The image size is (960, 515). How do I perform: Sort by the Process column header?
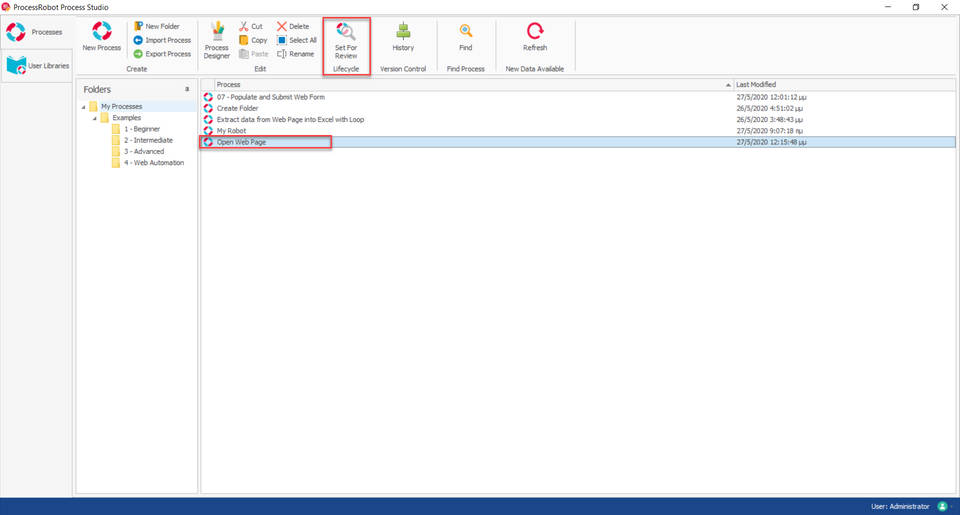tap(473, 85)
